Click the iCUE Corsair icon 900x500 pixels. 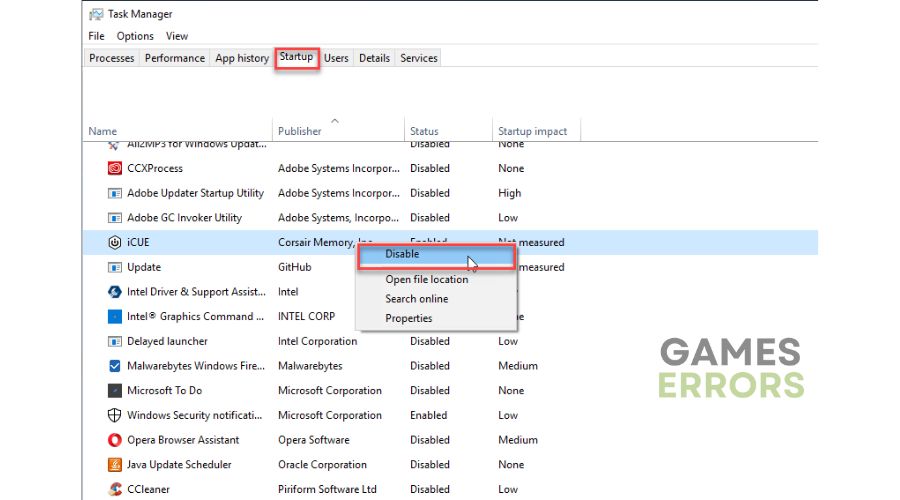pos(115,242)
